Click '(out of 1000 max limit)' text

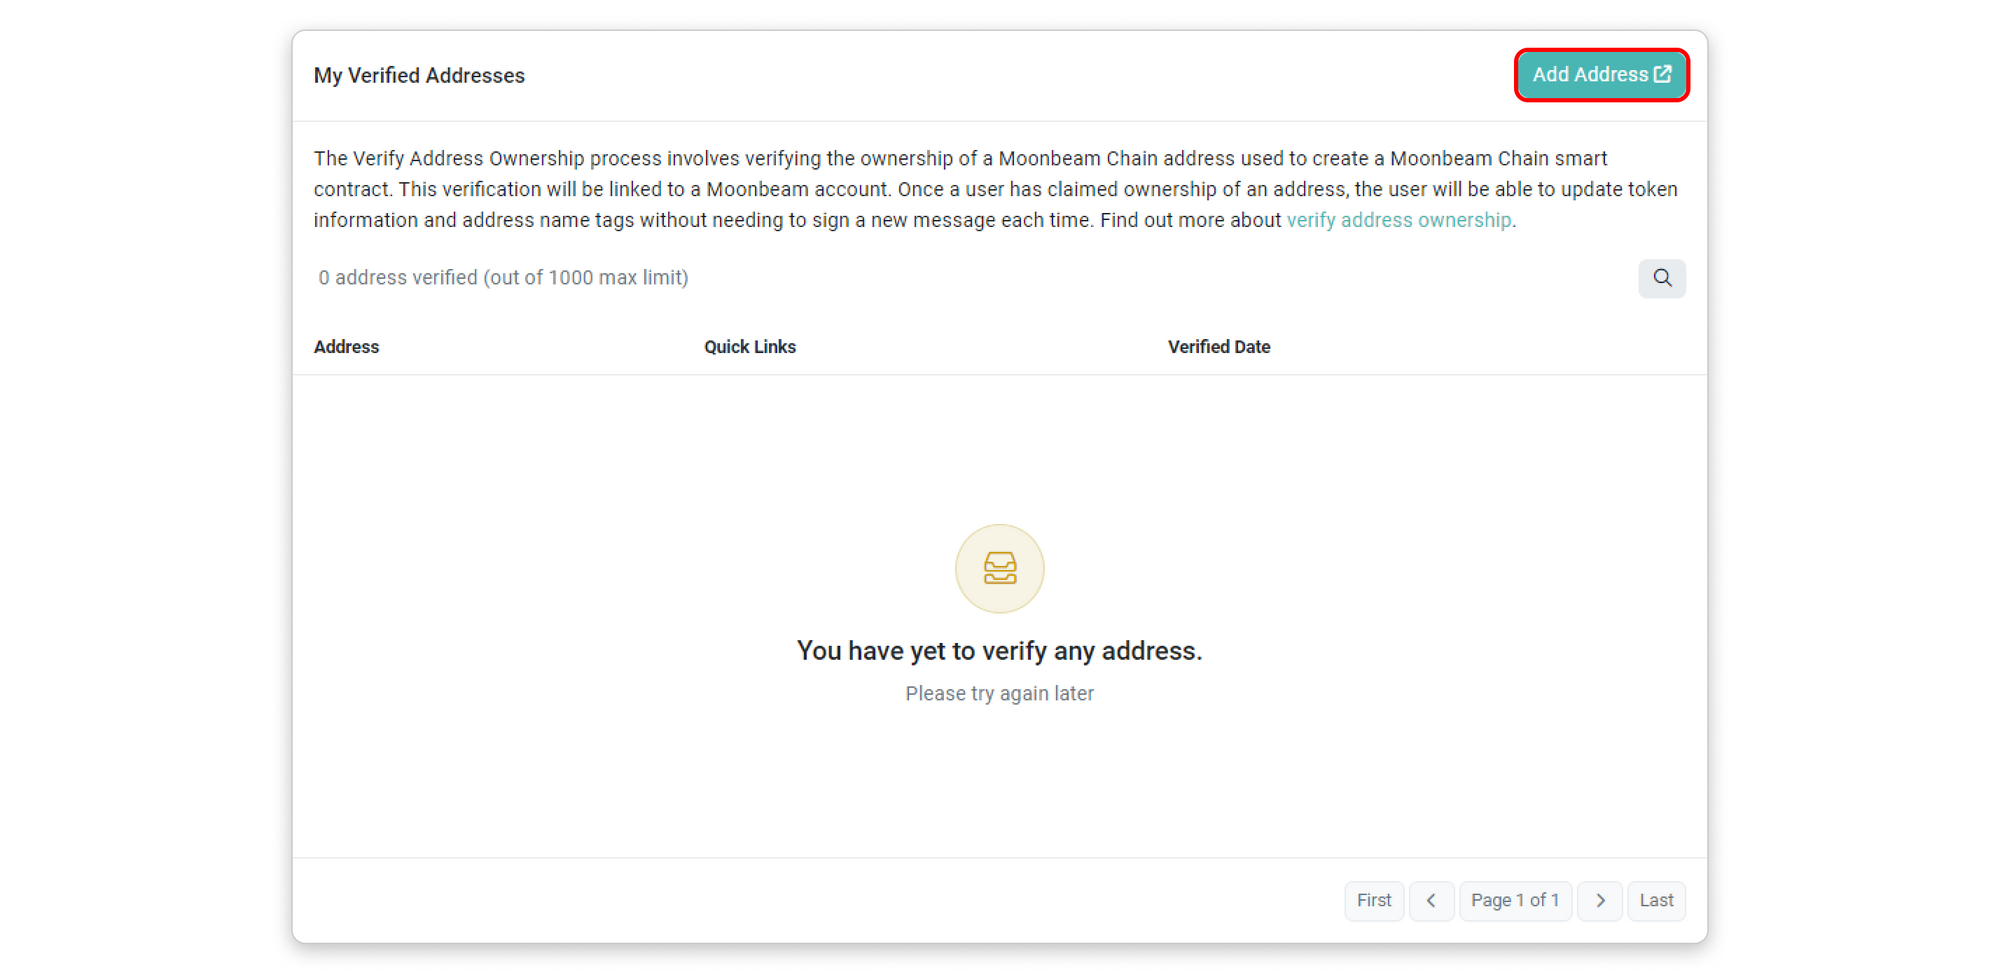(586, 278)
